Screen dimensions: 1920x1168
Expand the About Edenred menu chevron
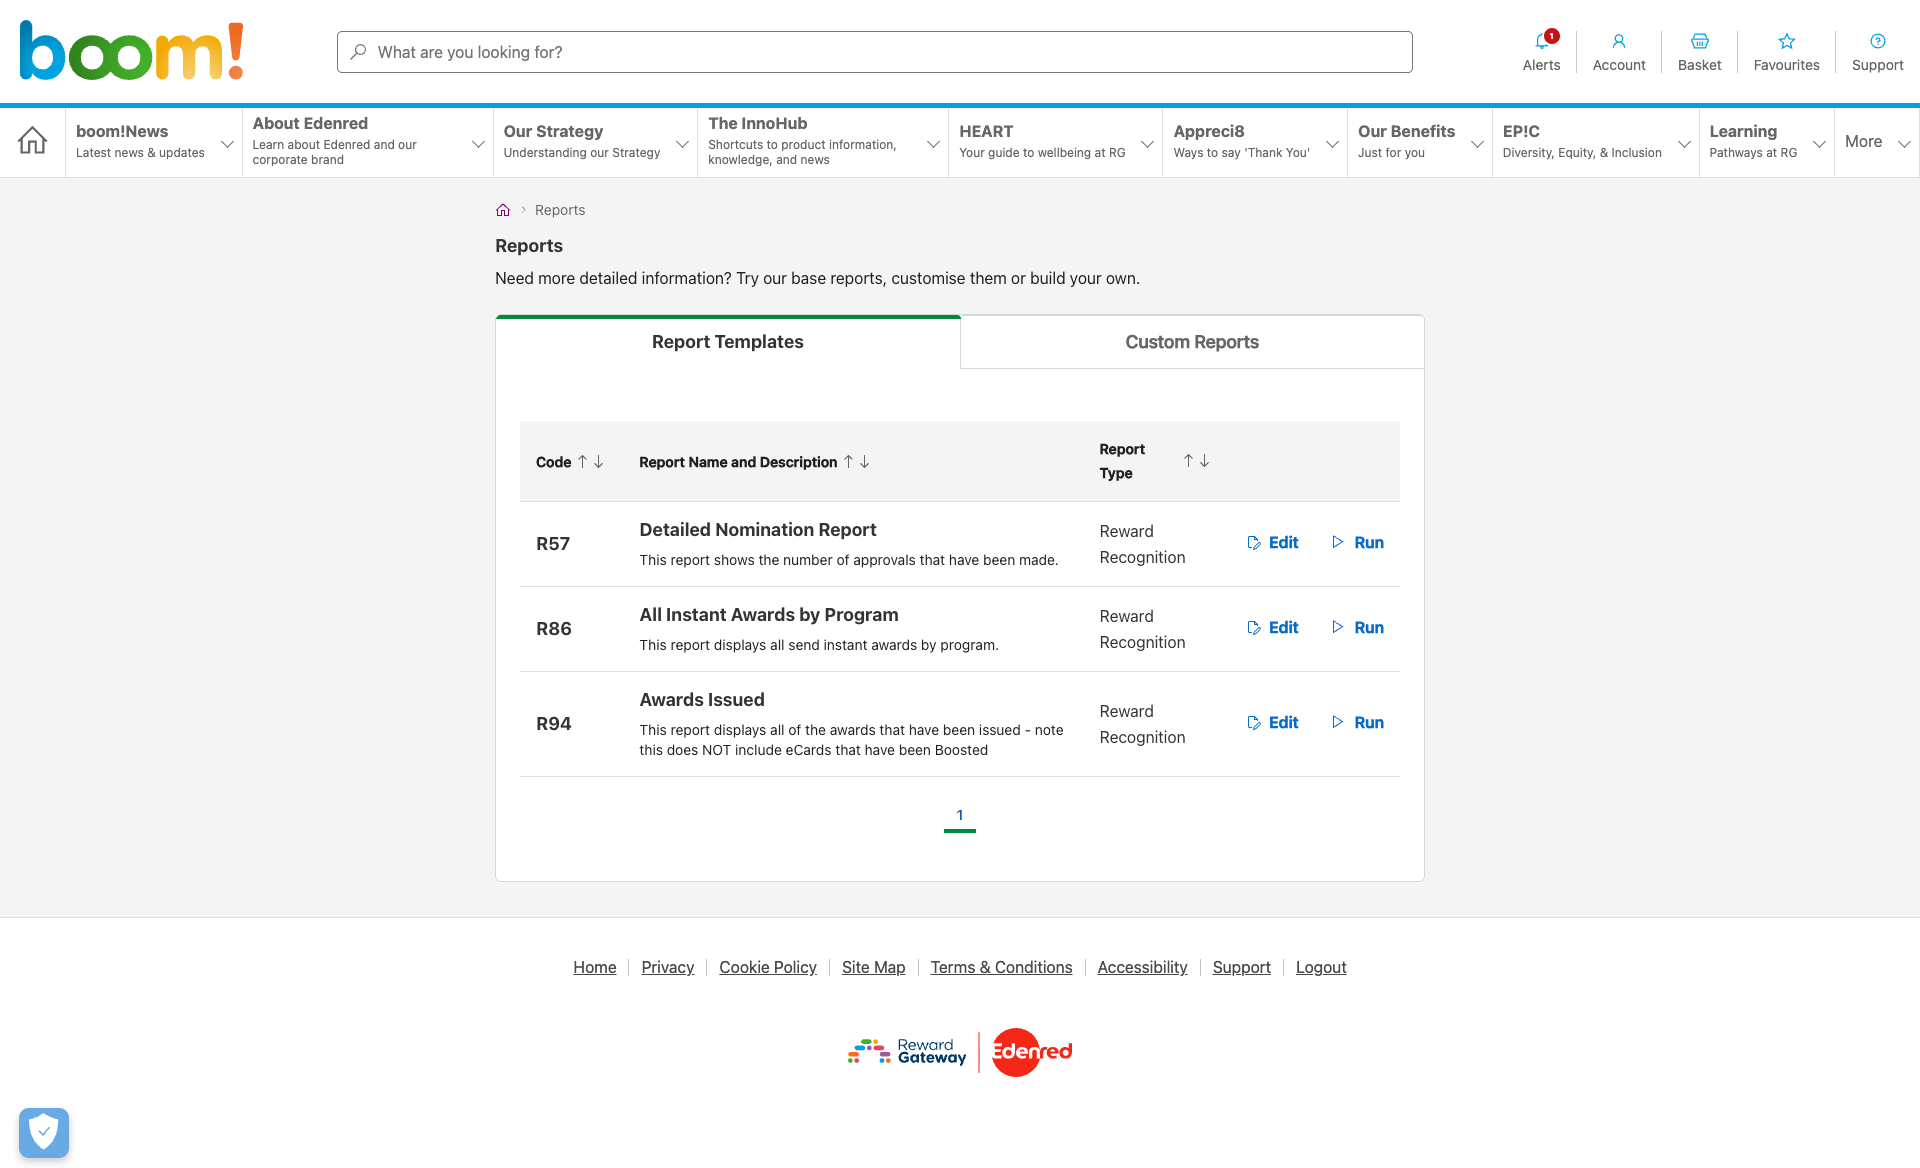point(478,144)
